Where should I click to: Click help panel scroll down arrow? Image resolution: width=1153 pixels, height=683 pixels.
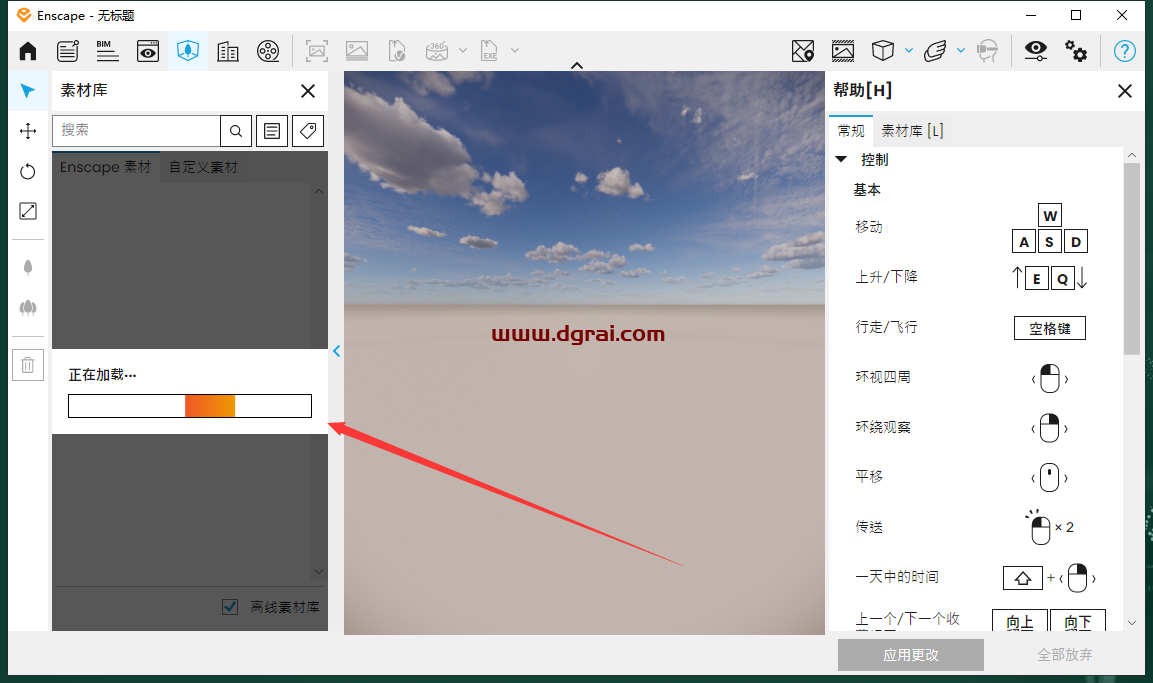[x=1132, y=623]
